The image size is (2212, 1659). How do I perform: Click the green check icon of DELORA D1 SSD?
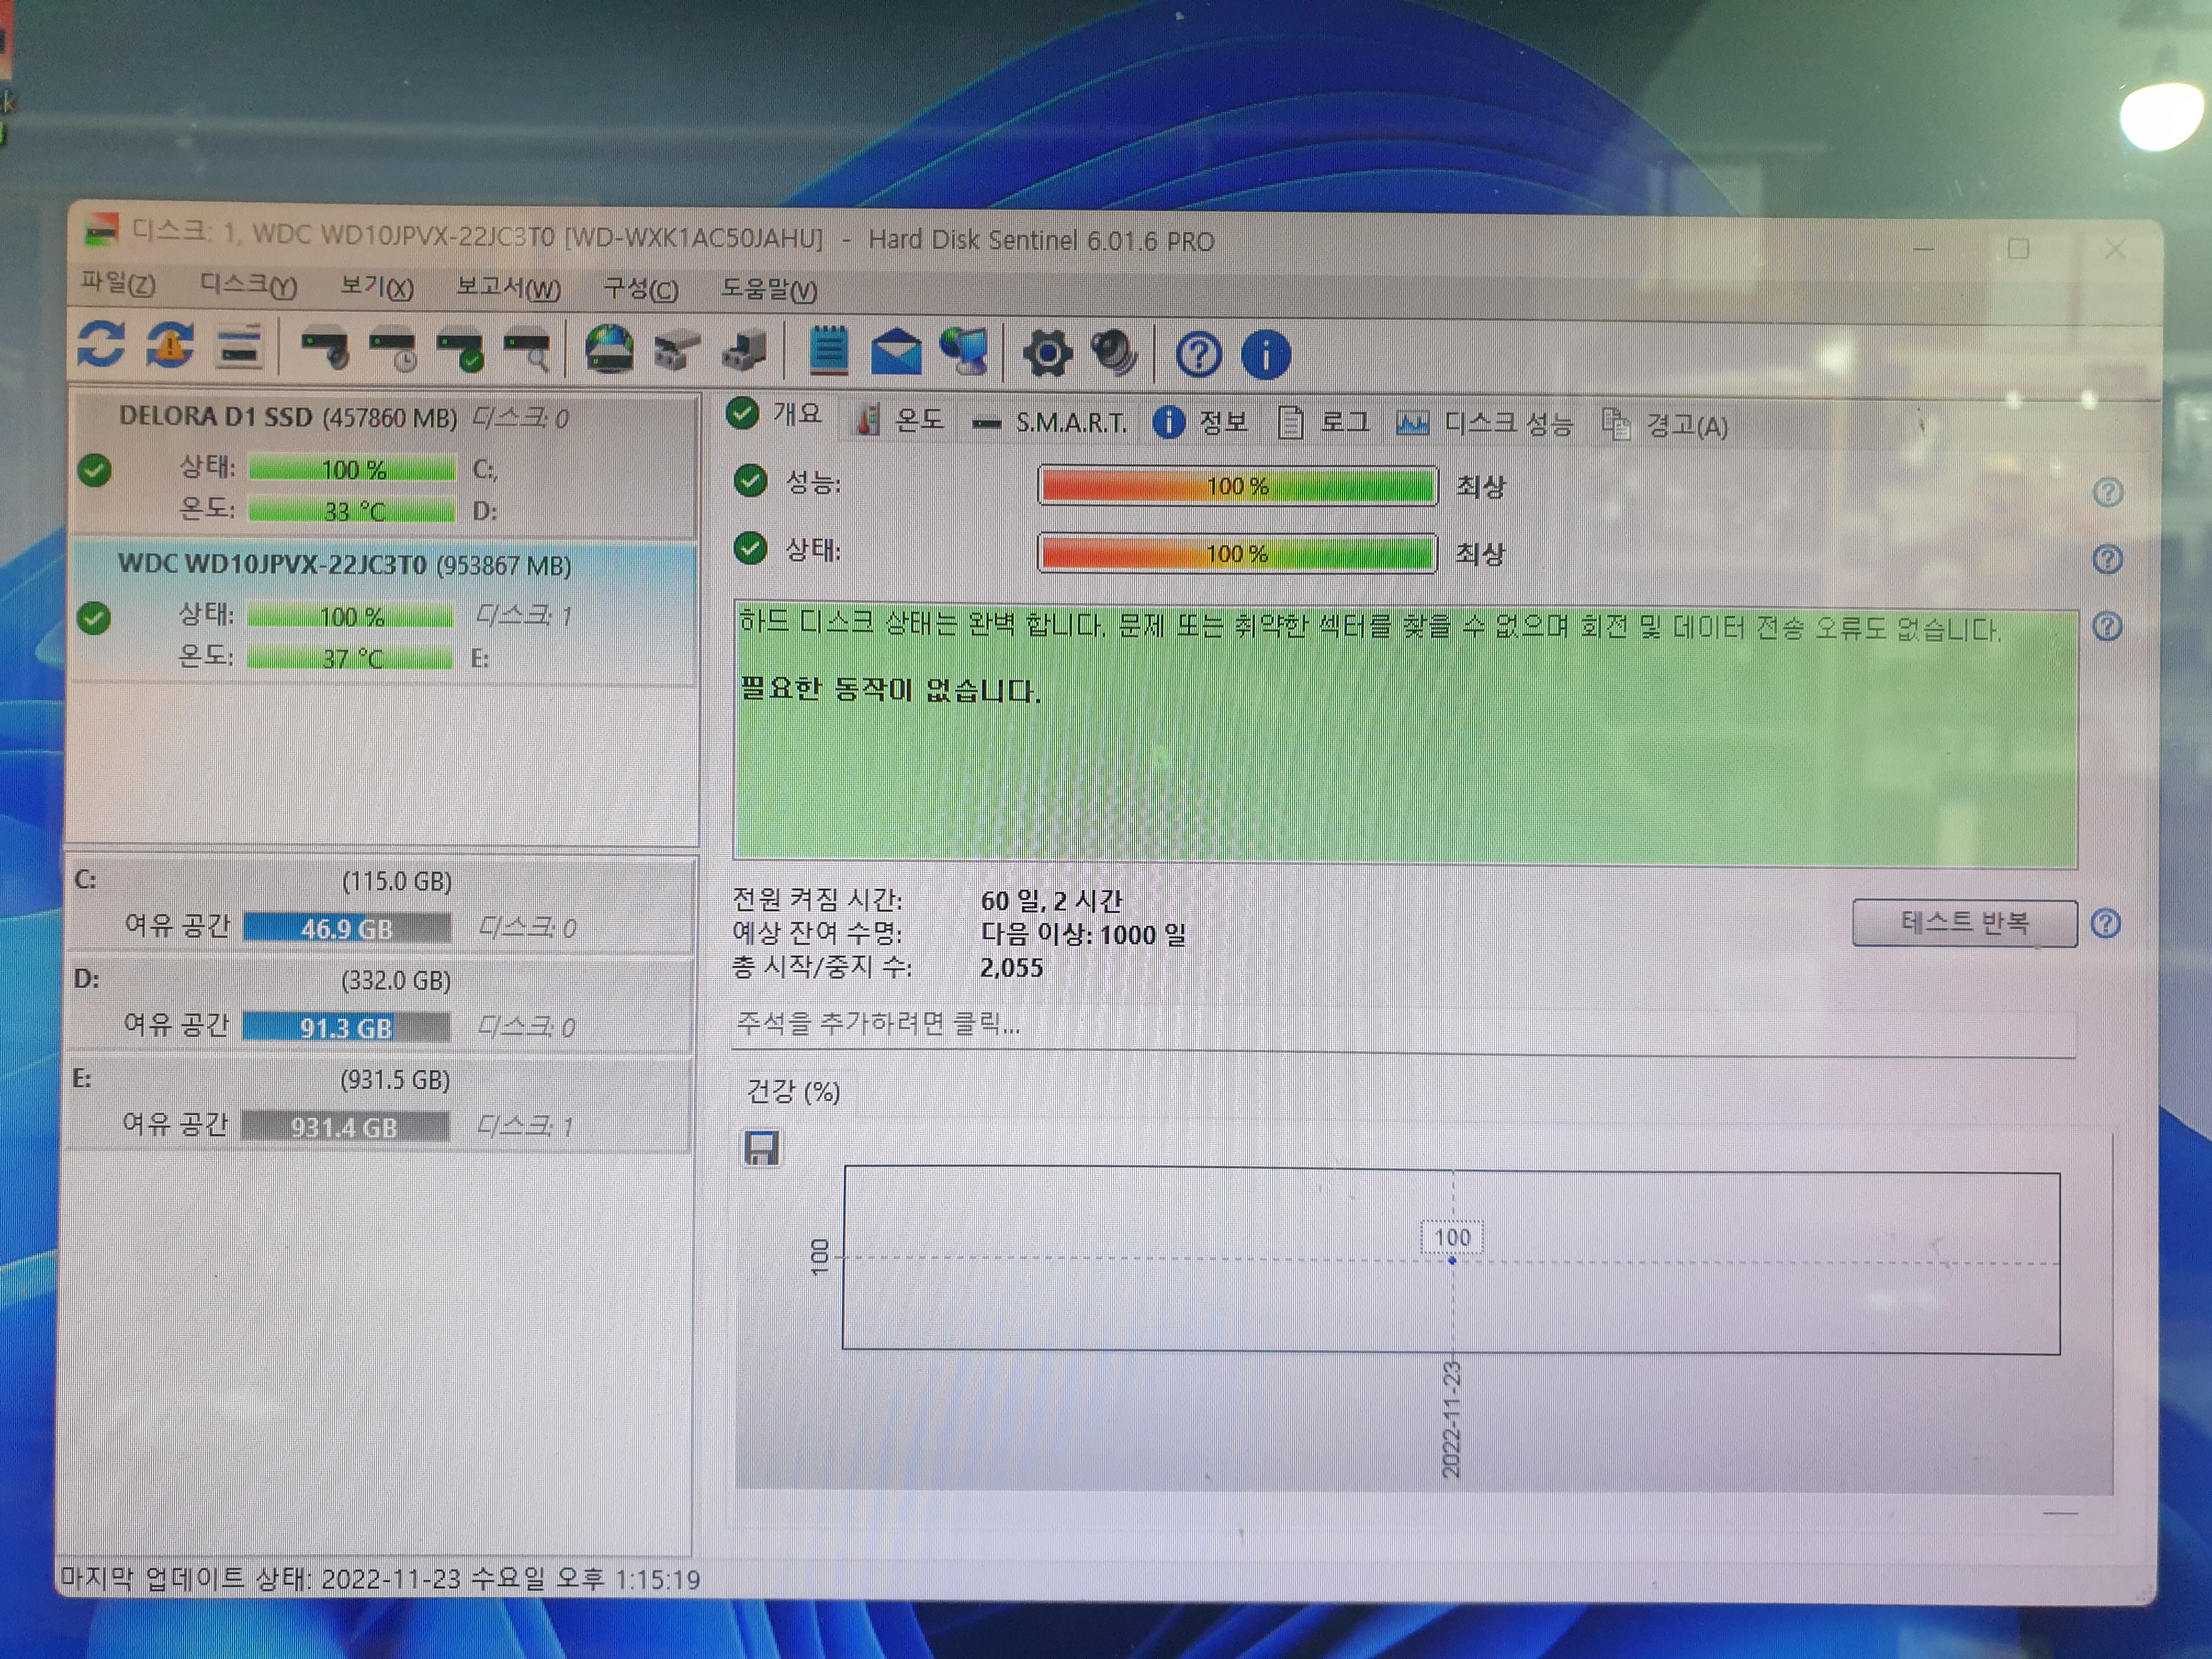tap(95, 470)
